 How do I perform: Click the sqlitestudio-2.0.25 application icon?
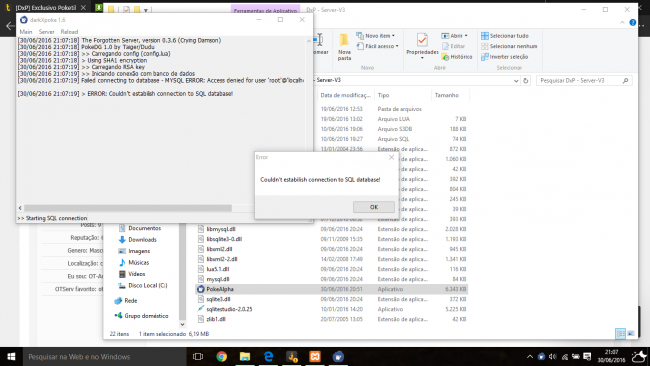[201, 309]
